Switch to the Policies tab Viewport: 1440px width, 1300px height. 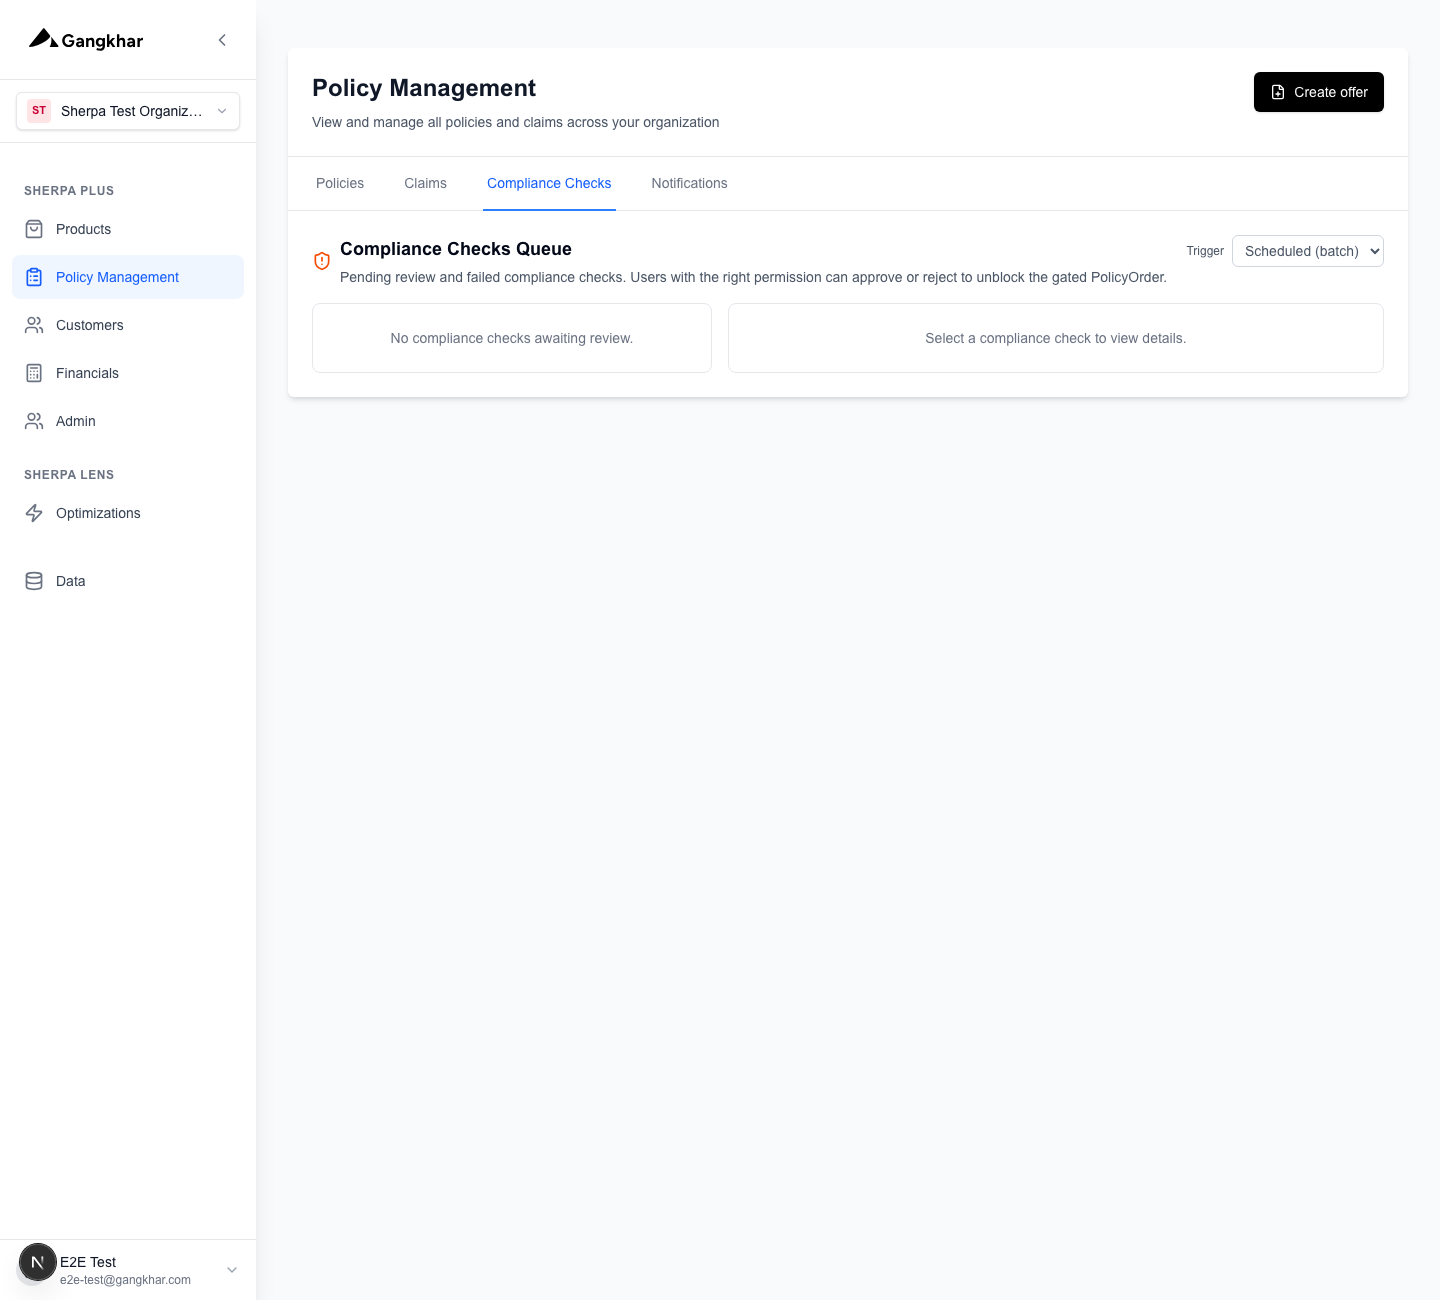[340, 183]
